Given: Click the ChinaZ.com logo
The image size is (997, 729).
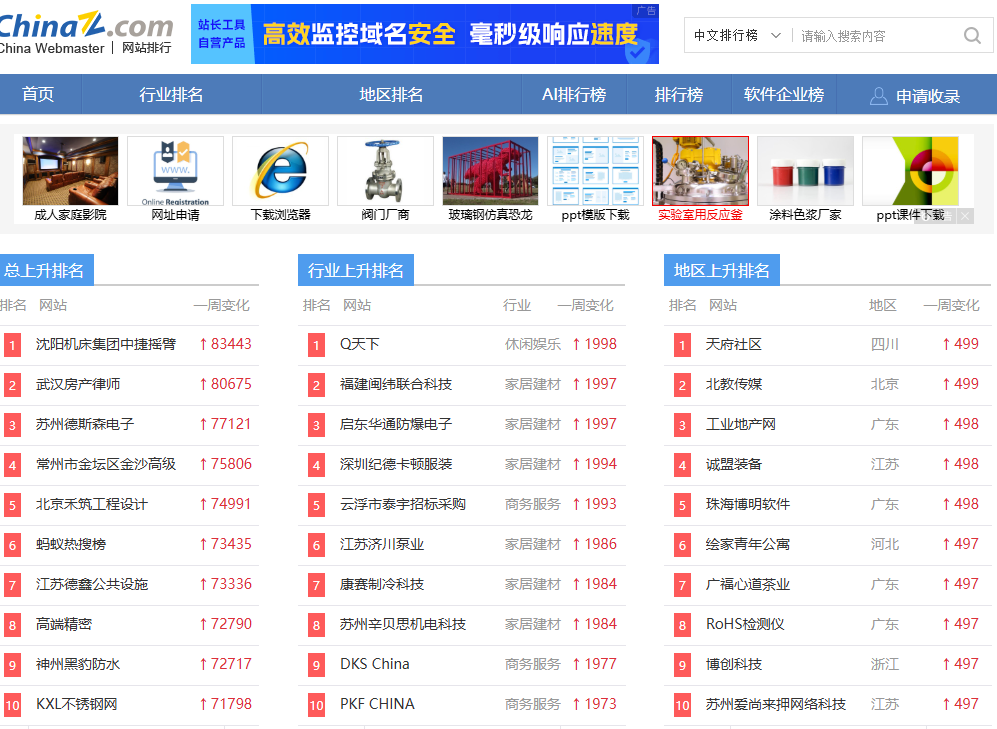Looking at the screenshot, I should pos(85,33).
